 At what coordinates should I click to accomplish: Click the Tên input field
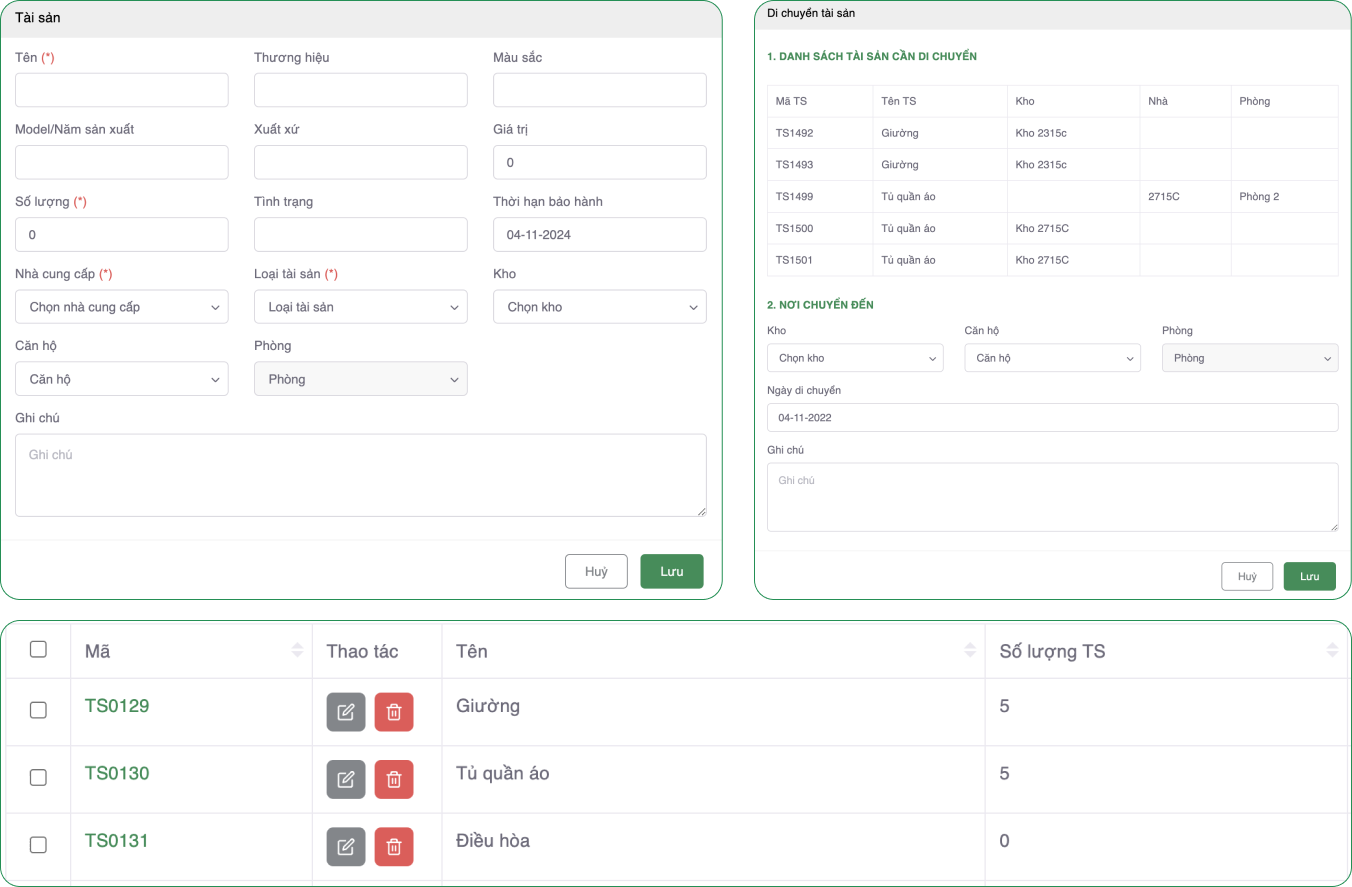pyautogui.click(x=121, y=90)
